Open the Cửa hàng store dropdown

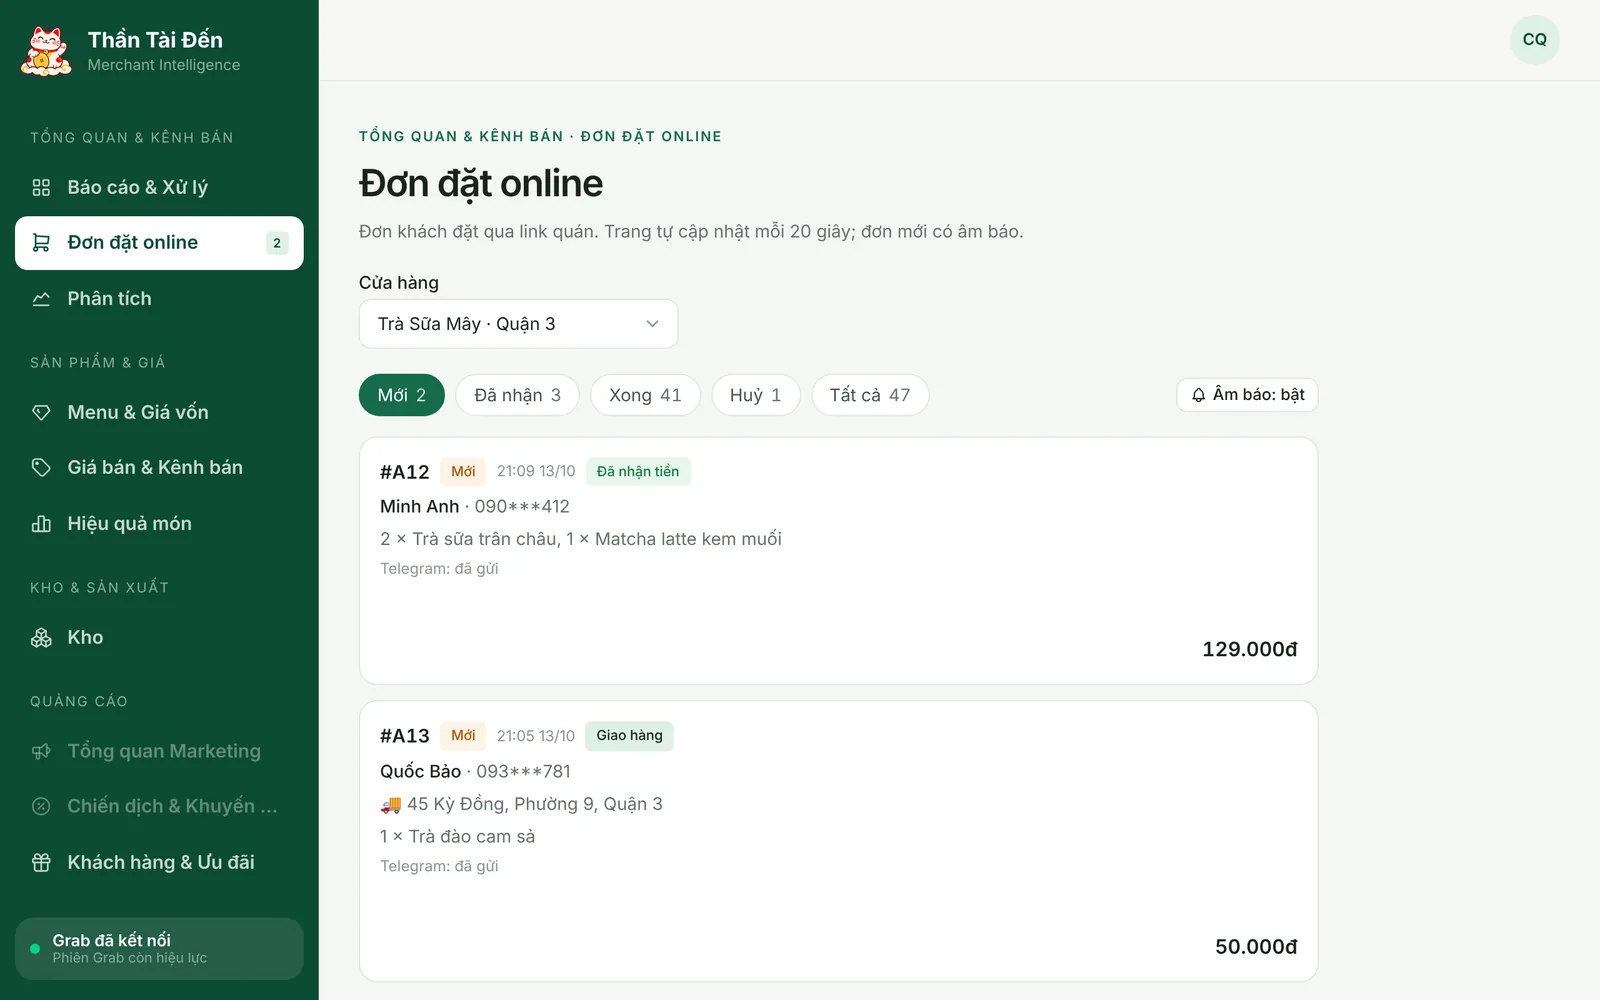tap(518, 324)
